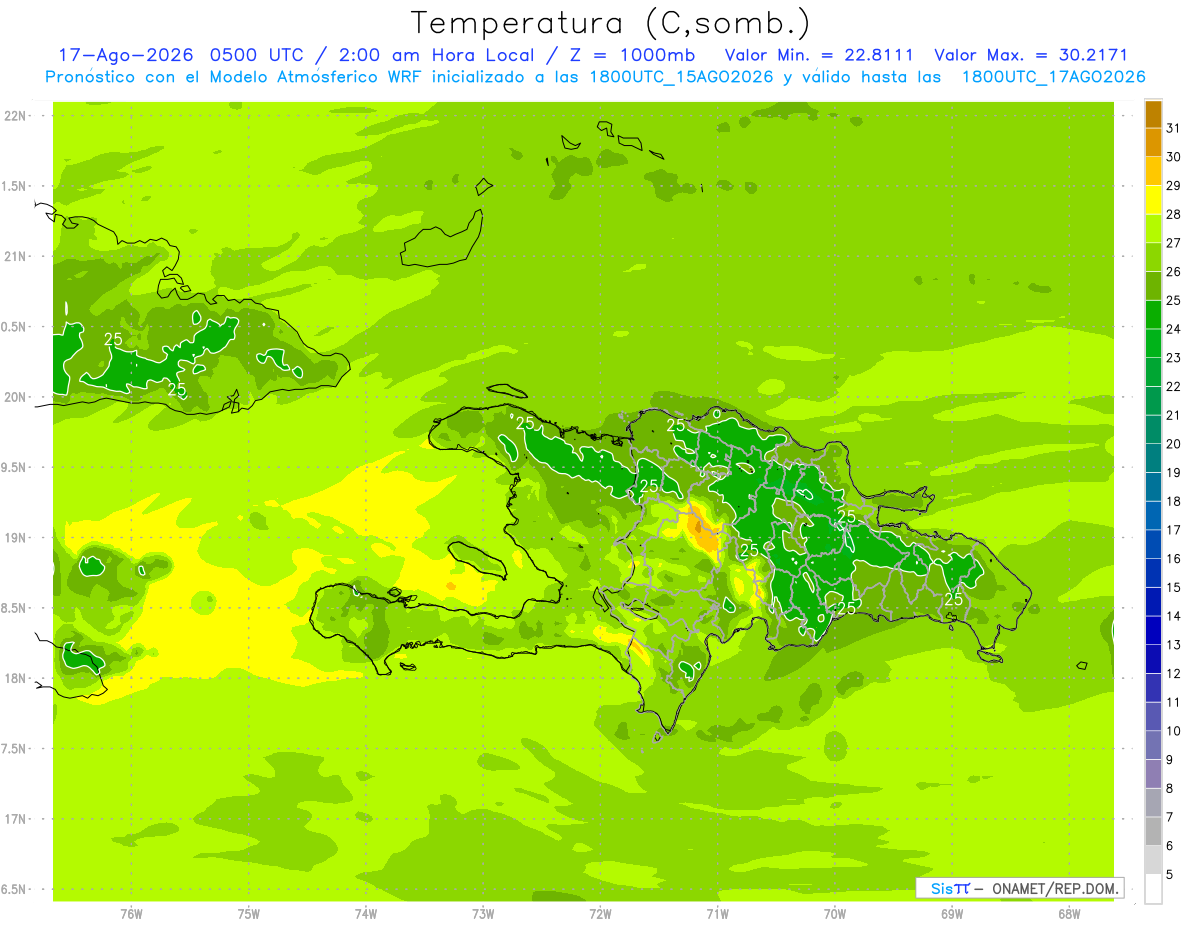This screenshot has height=927, width=1200.
Task: Click the '69W' longitude axis label
Action: coord(952,913)
